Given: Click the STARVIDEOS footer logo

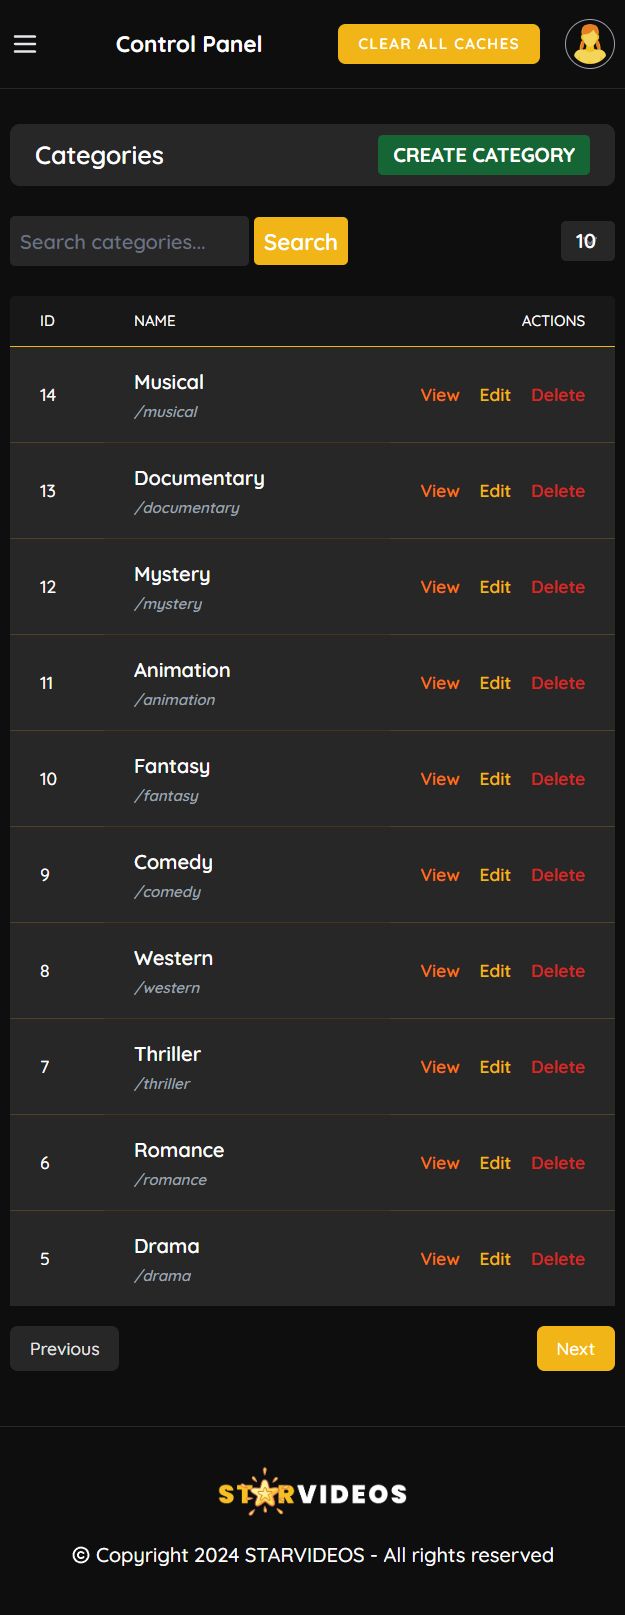Looking at the screenshot, I should coord(313,1493).
